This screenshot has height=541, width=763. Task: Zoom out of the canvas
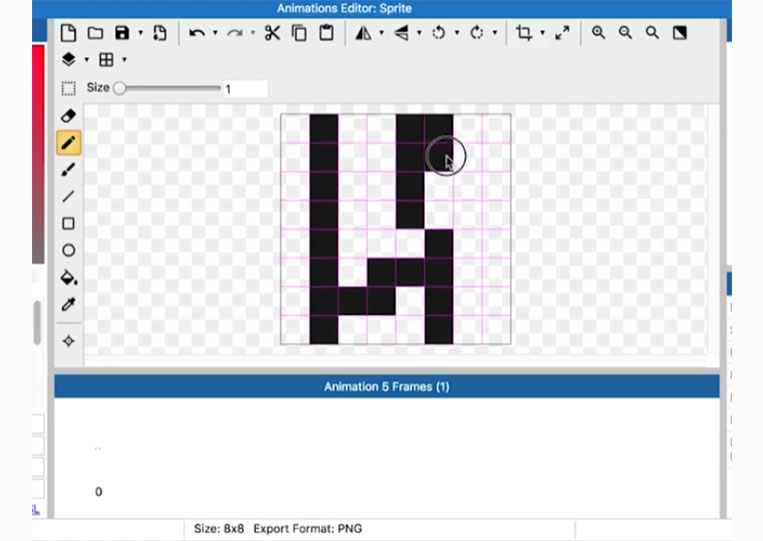pos(625,33)
